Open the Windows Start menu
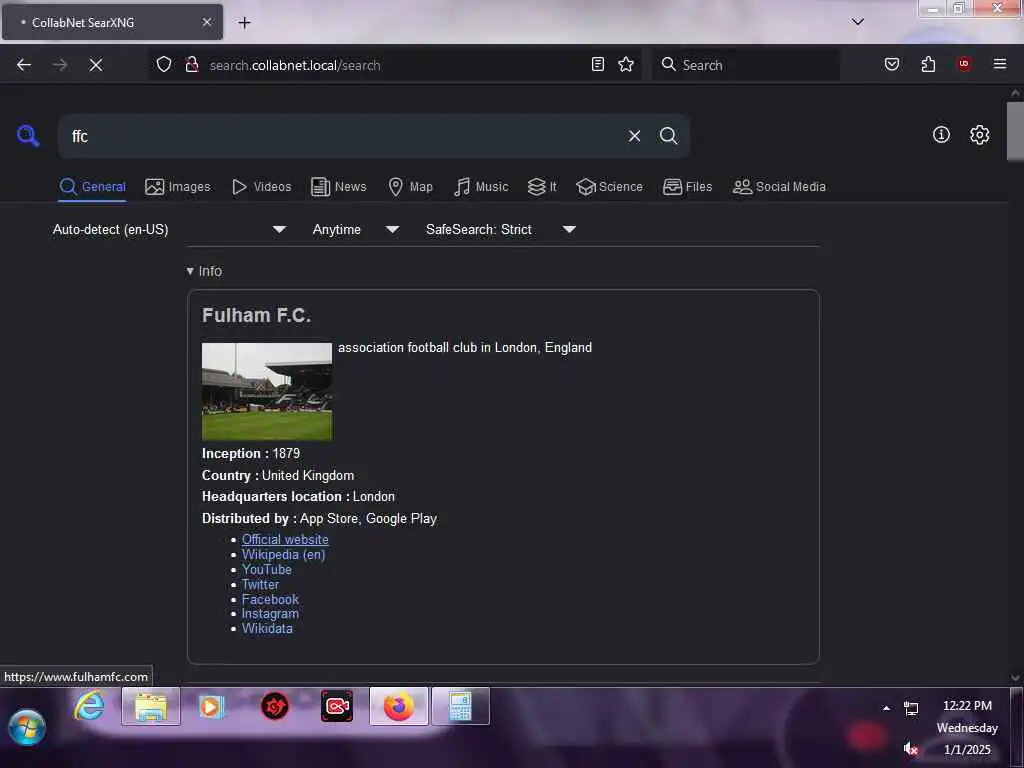The image size is (1024, 768). (x=27, y=728)
